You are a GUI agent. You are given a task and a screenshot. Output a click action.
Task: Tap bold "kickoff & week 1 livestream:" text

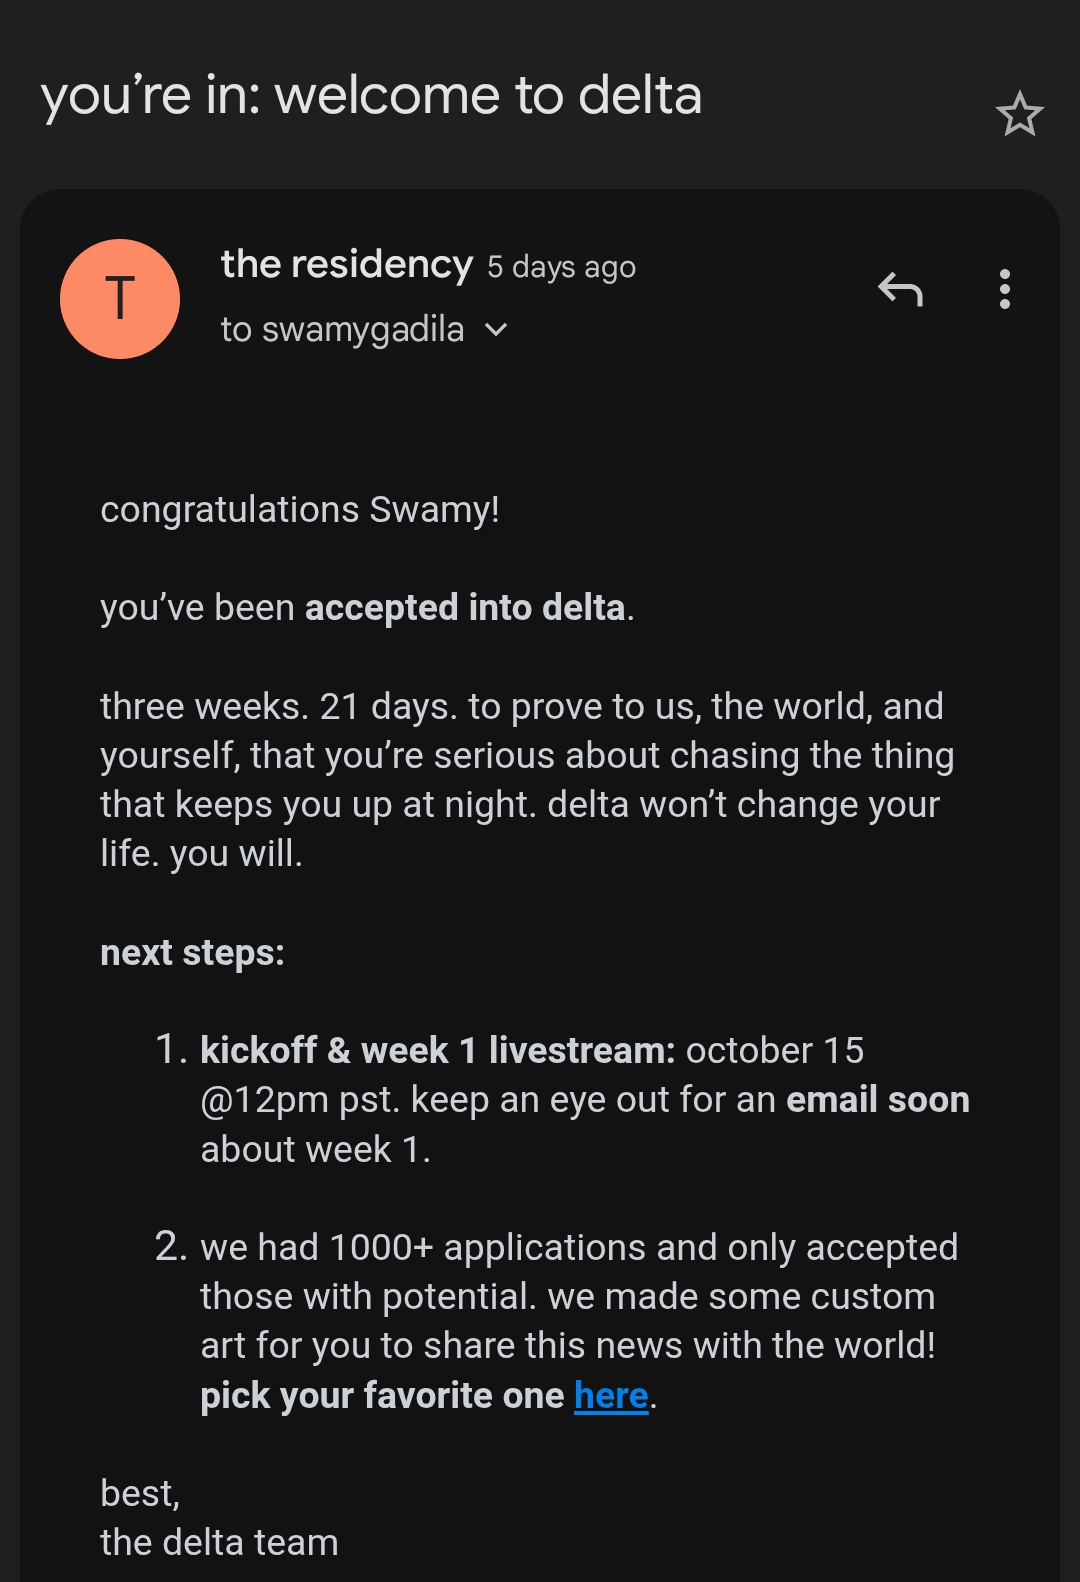(x=437, y=1051)
